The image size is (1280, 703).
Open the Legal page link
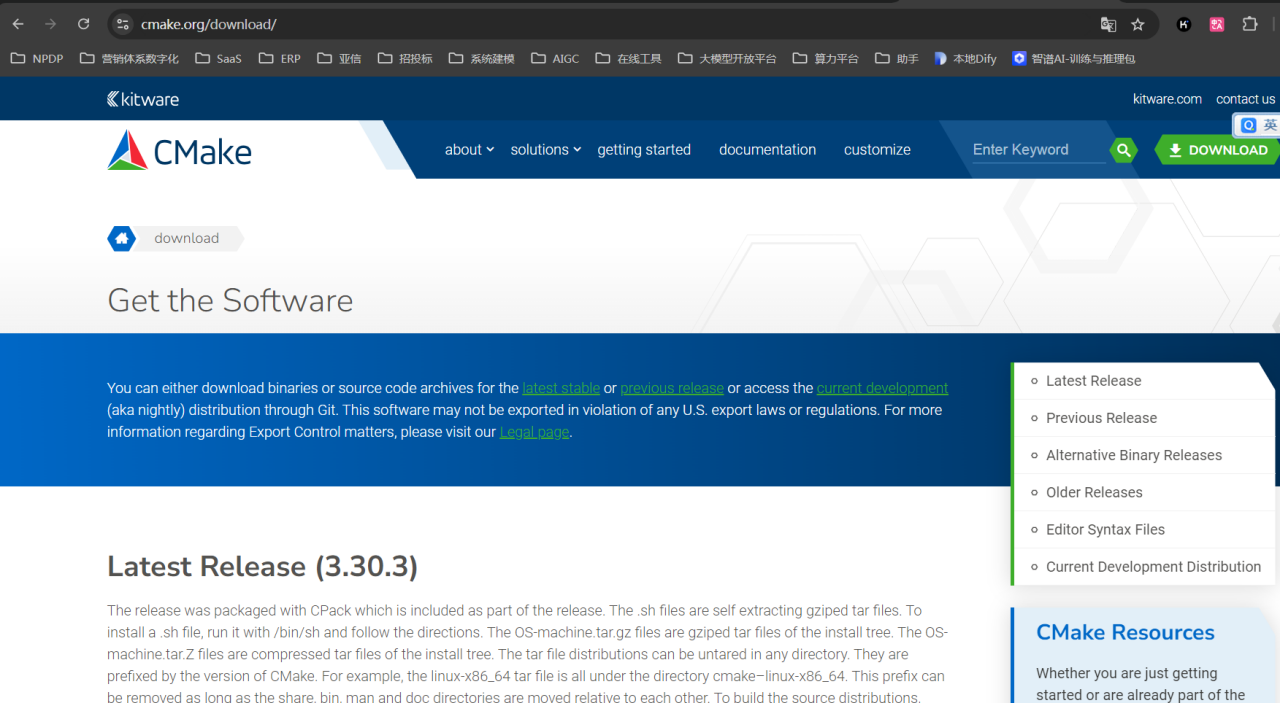(534, 432)
